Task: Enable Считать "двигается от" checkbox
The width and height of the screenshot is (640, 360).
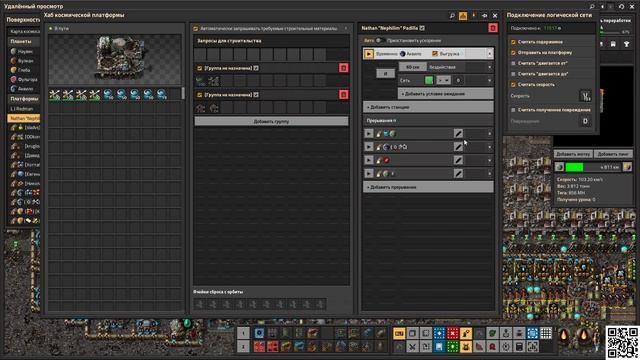Action: (x=513, y=63)
